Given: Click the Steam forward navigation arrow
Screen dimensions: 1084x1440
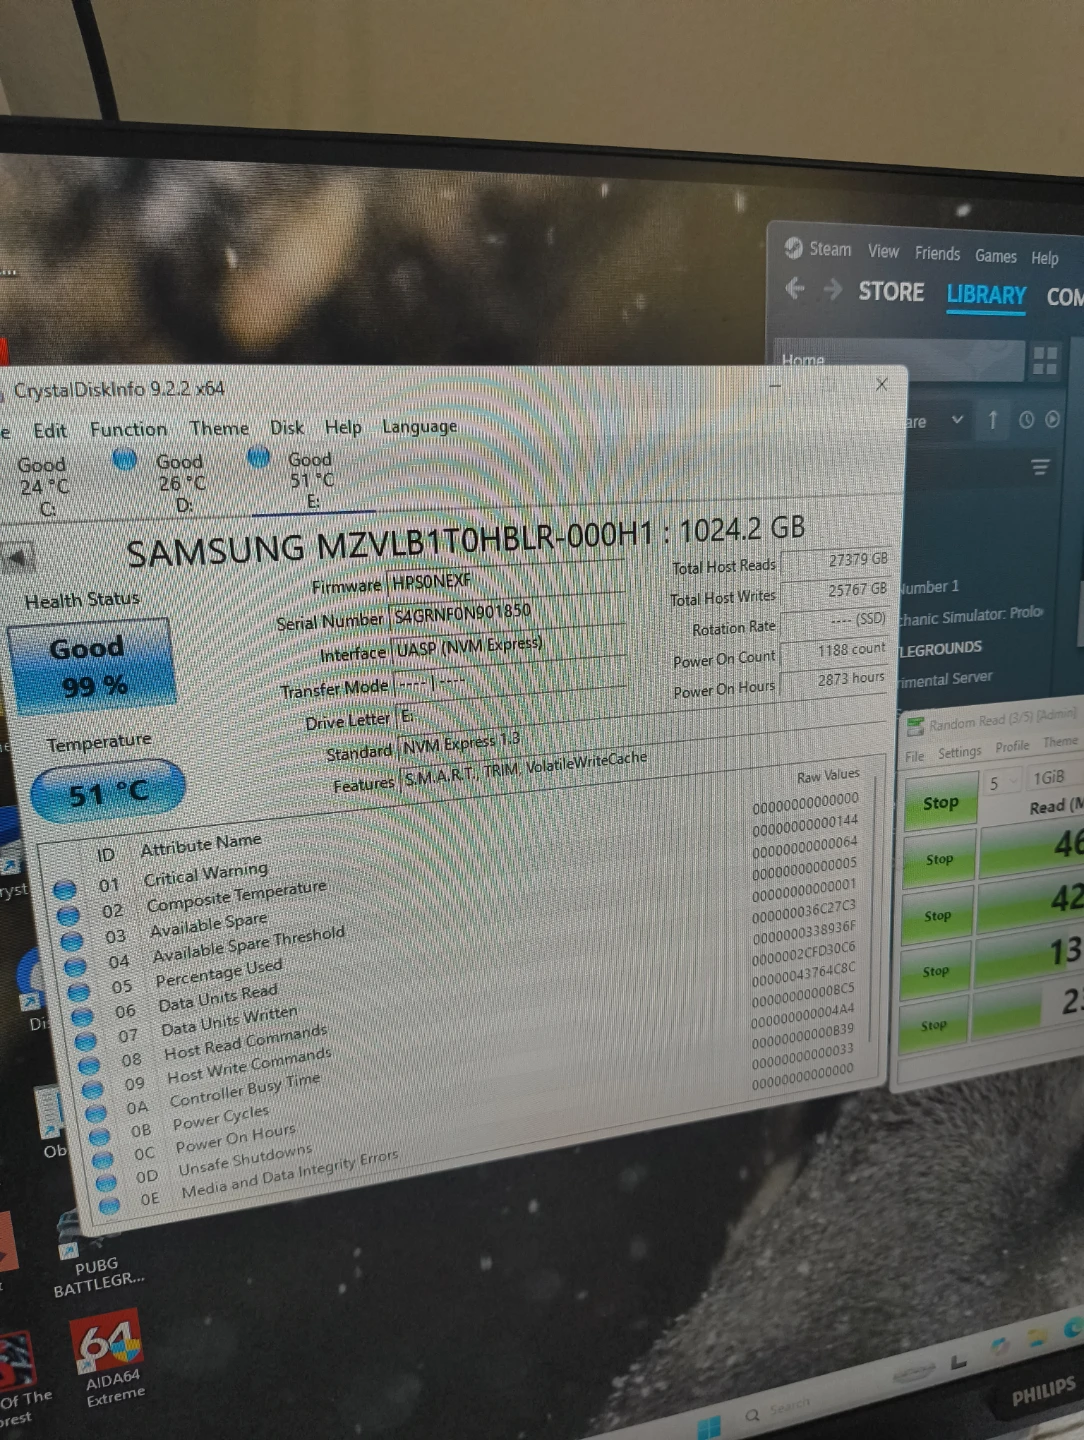Looking at the screenshot, I should (x=832, y=289).
